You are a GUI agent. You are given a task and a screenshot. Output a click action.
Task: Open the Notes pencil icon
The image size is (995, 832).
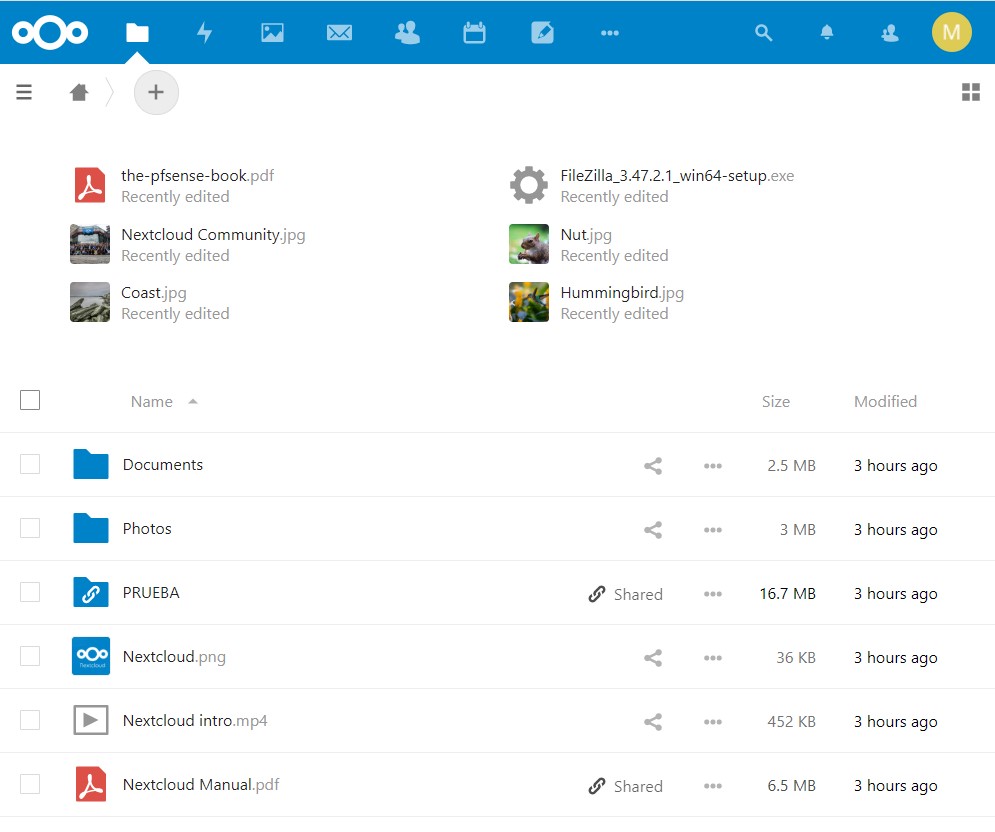tap(542, 32)
